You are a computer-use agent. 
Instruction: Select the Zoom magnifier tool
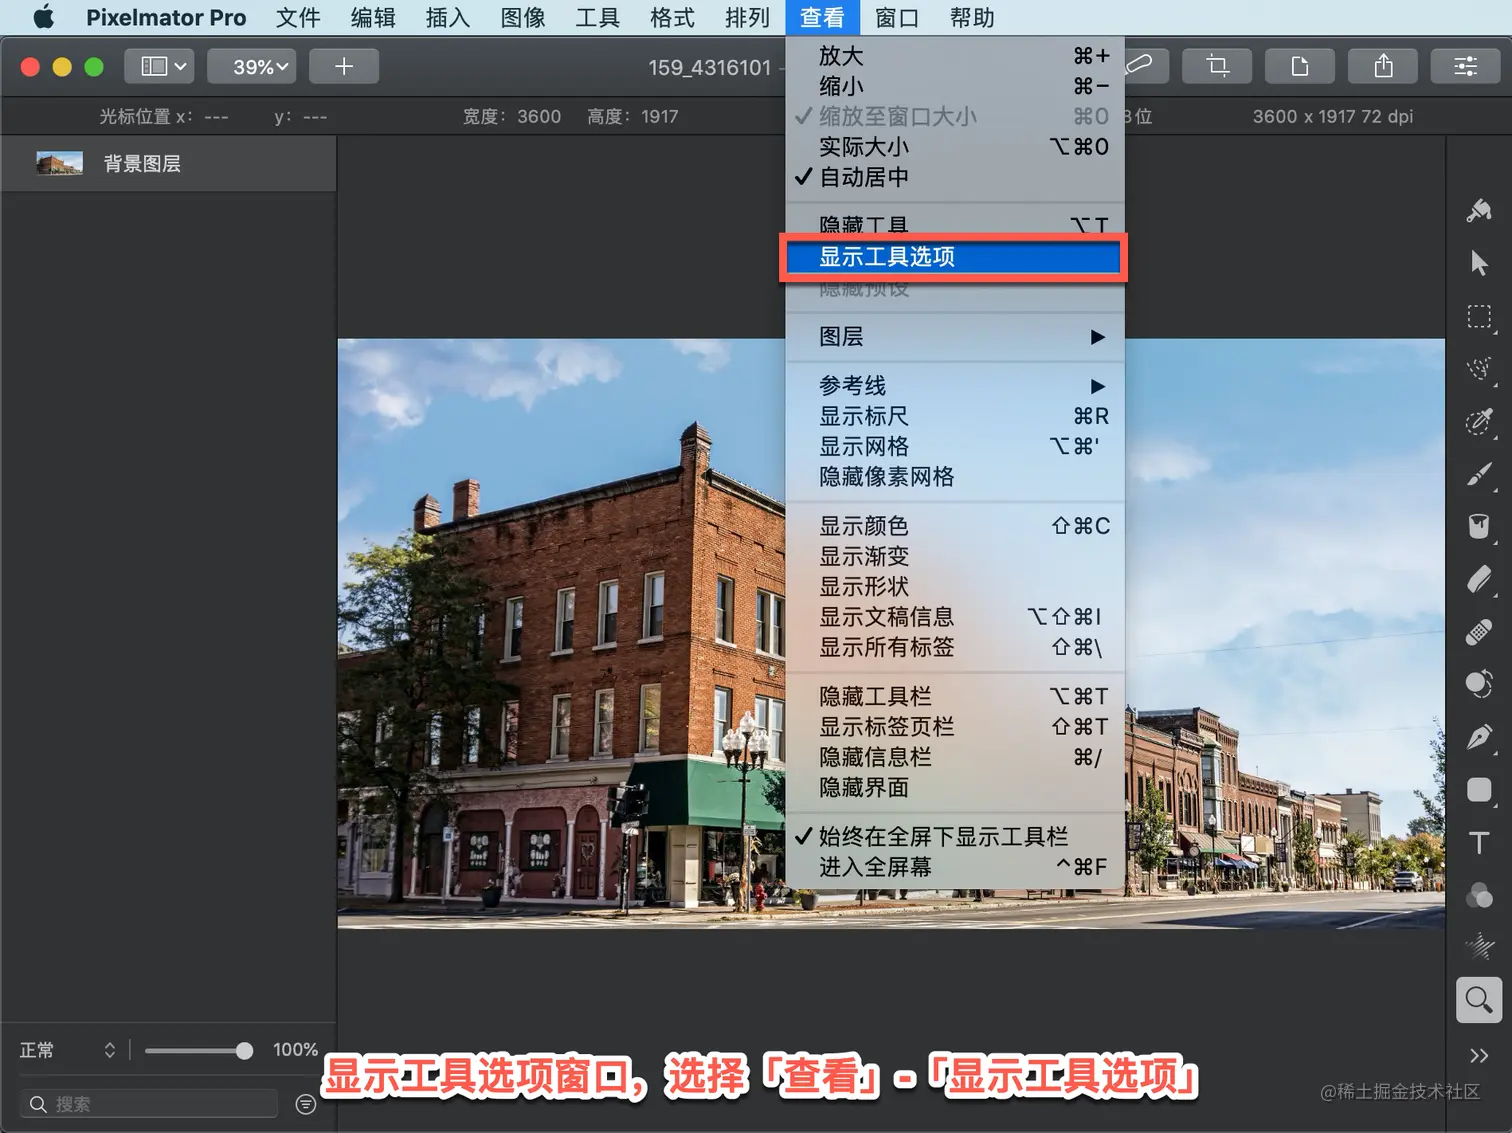(1479, 1000)
